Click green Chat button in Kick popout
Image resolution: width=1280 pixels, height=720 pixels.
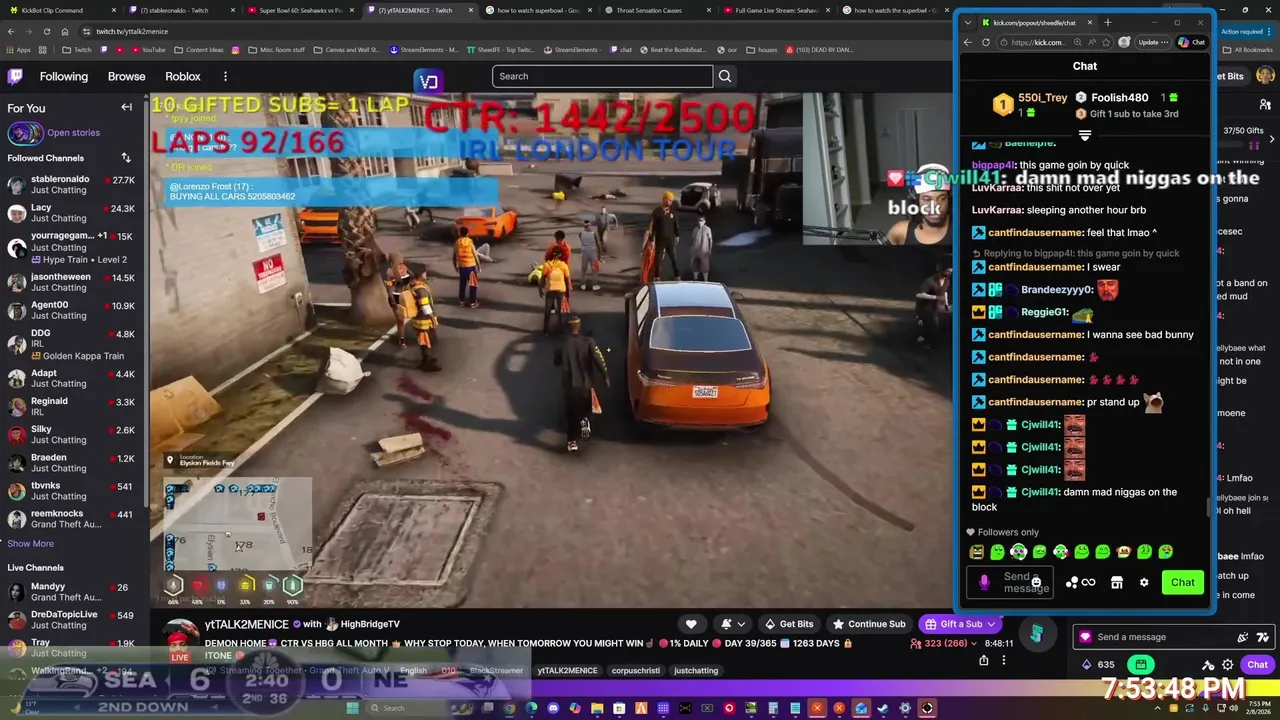(1183, 582)
